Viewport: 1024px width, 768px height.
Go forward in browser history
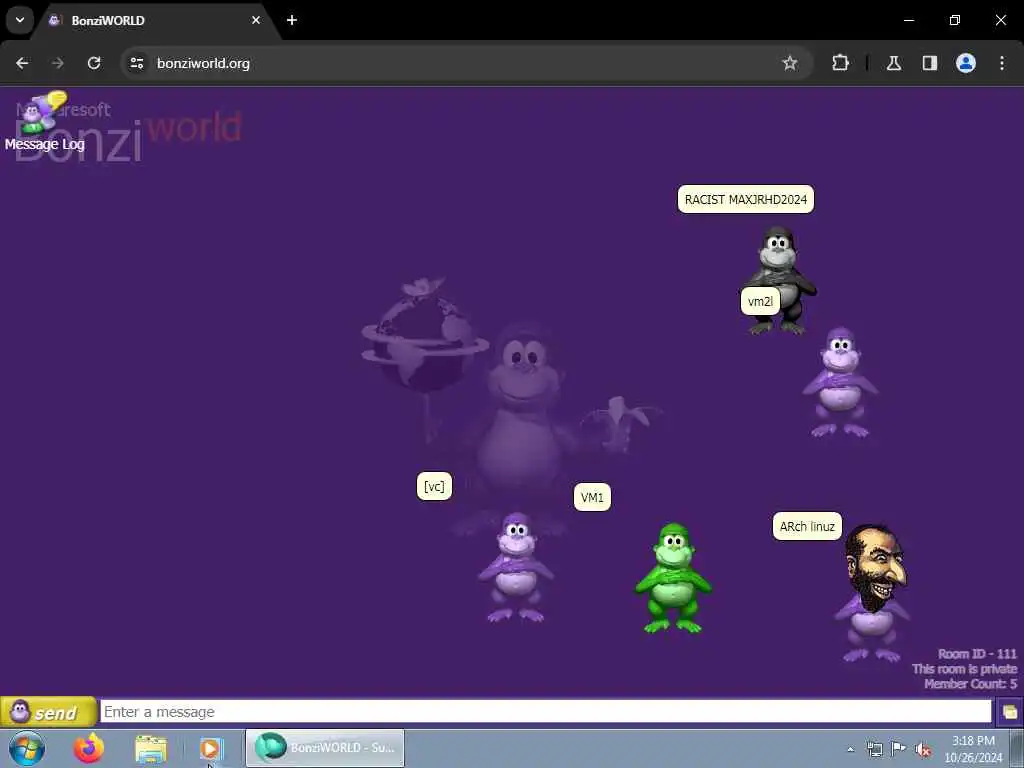coord(57,63)
